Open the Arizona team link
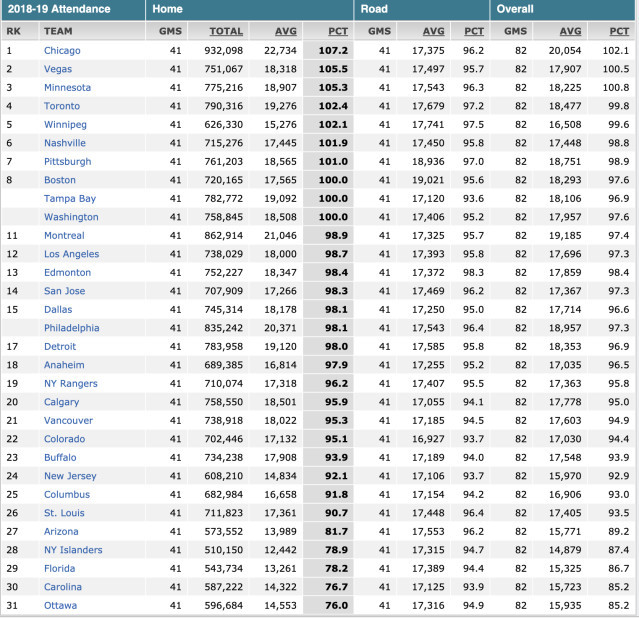Image resolution: width=639 pixels, height=618 pixels. coord(61,531)
